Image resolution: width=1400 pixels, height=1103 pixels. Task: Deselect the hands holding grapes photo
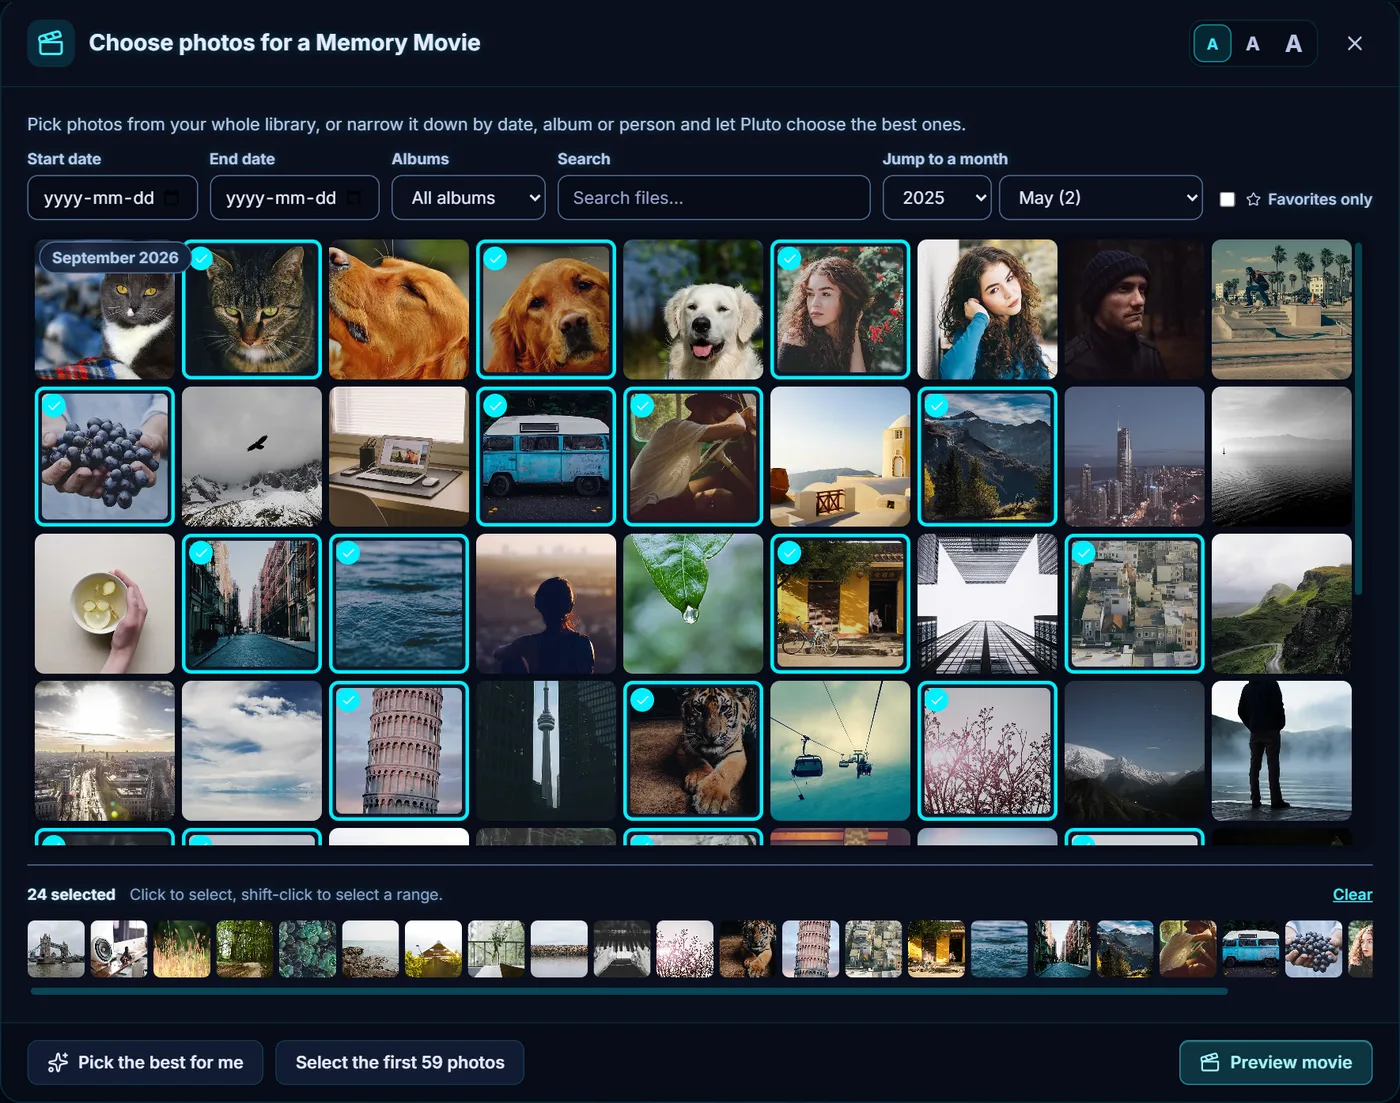pyautogui.click(x=105, y=456)
